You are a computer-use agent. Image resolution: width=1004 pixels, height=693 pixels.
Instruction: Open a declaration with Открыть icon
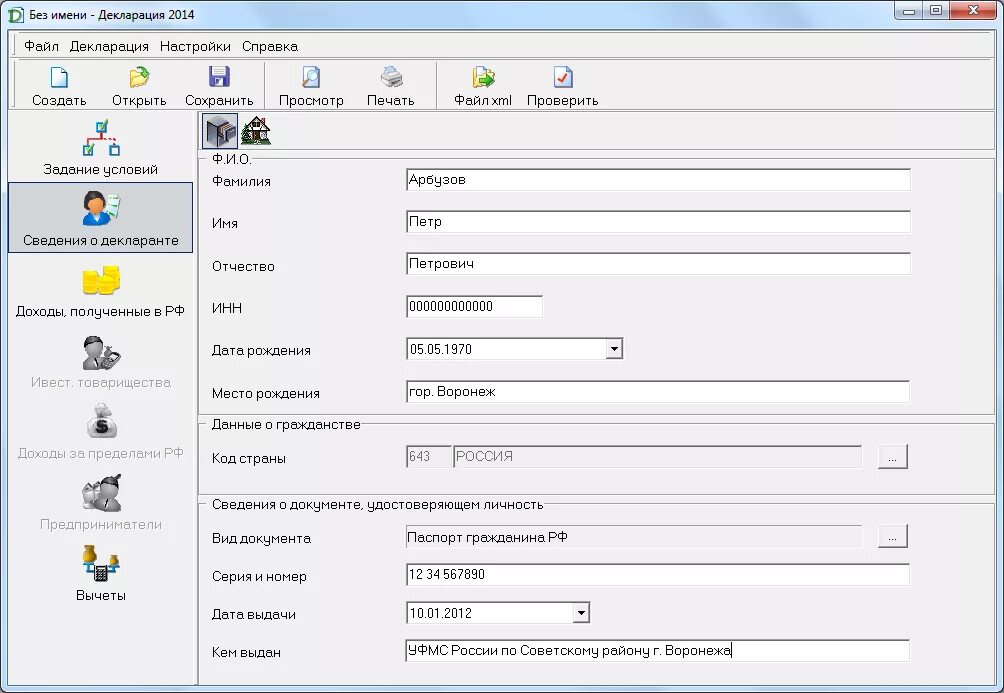(x=139, y=77)
